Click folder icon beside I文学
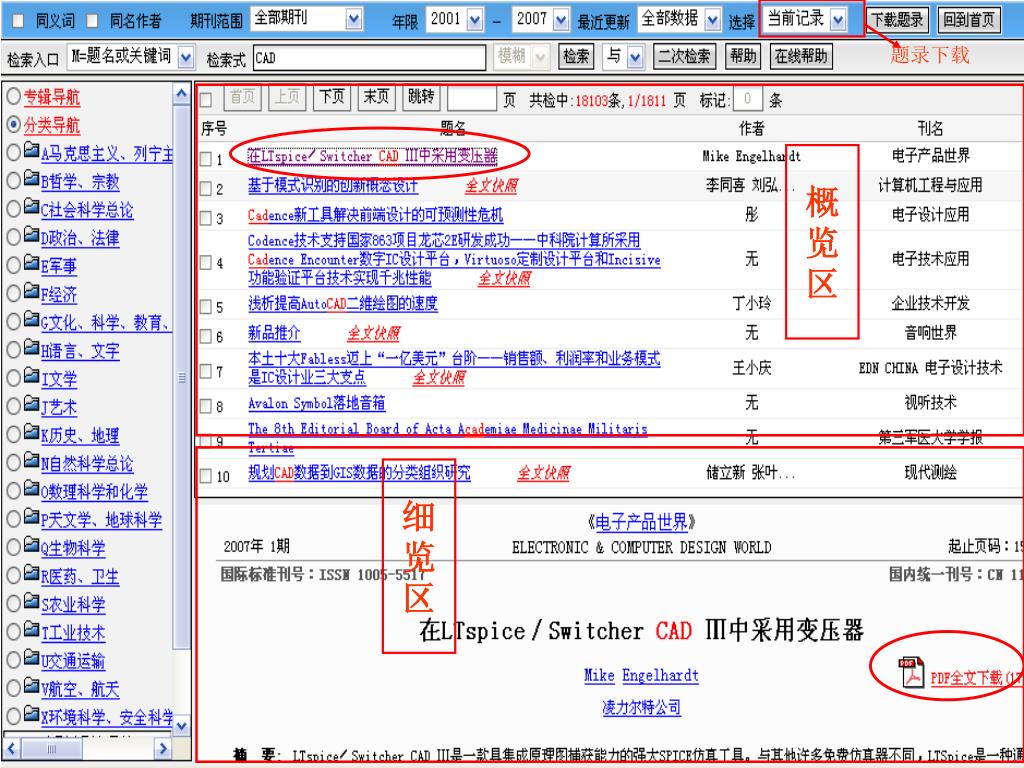The height and width of the screenshot is (768, 1024). click(x=31, y=377)
